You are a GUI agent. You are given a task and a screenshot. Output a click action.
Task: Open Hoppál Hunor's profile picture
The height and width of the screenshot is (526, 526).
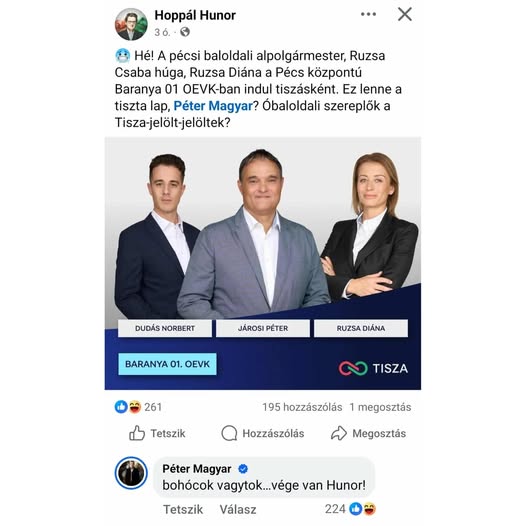131,24
